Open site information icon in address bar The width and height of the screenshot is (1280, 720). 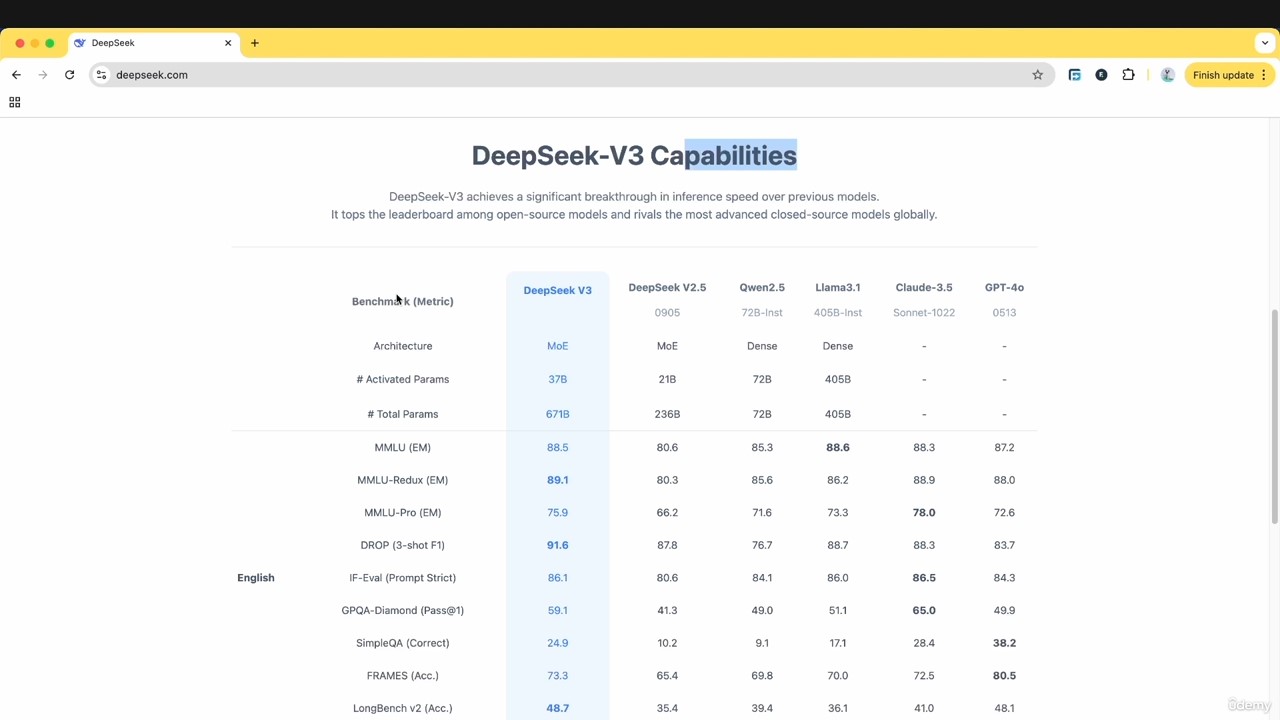[101, 75]
